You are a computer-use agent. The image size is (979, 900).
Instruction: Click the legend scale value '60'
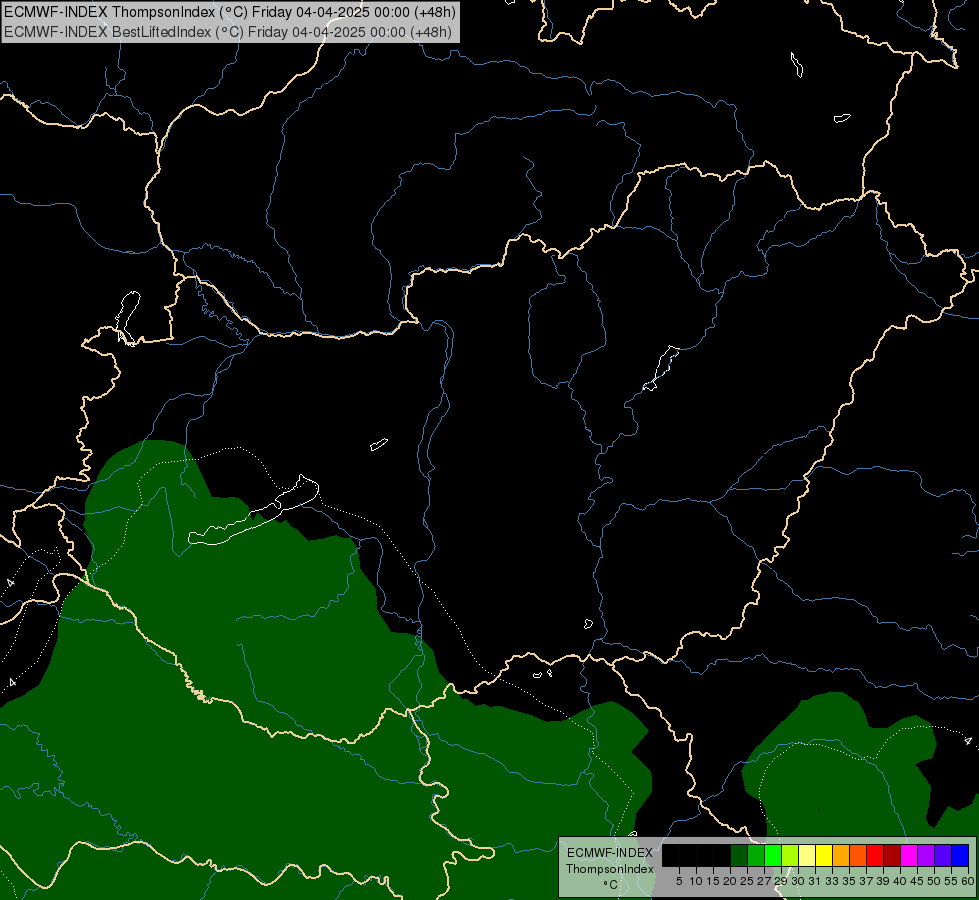[x=968, y=881]
